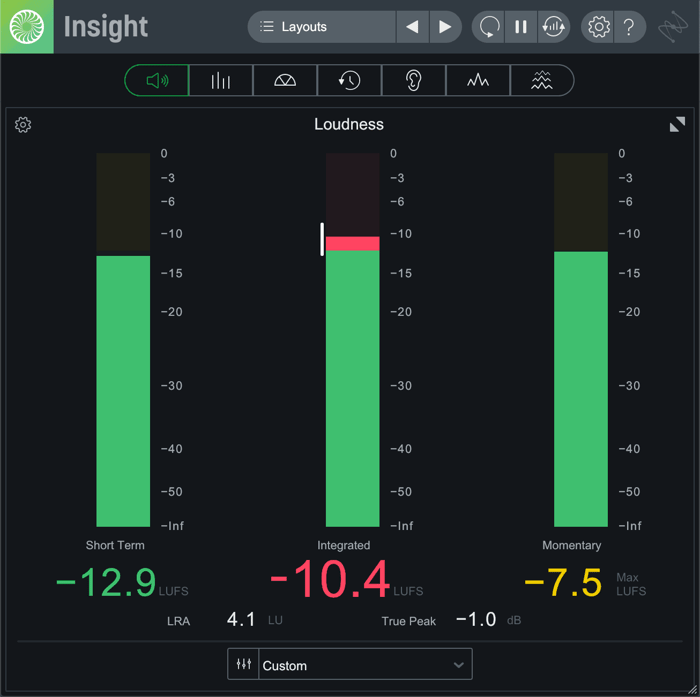Click the red over-target segment on Integrated meter

353,243
